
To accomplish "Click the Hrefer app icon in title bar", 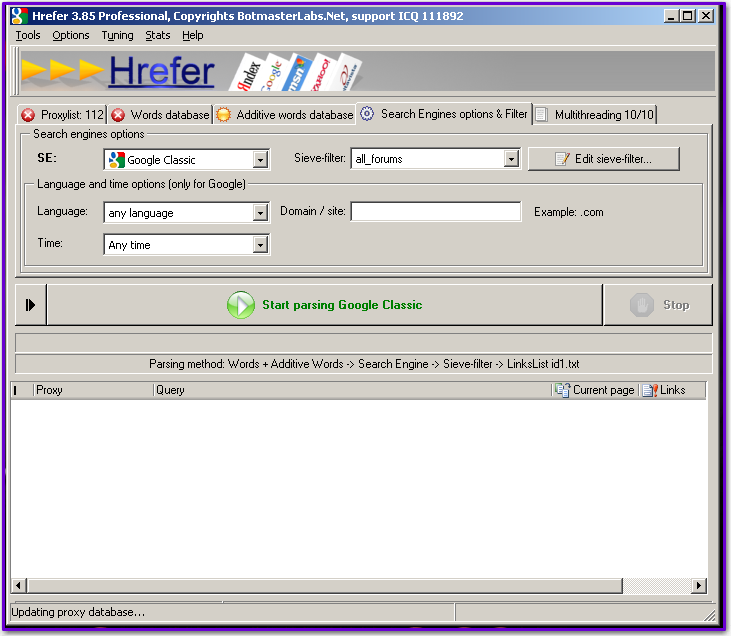I will 19,16.
